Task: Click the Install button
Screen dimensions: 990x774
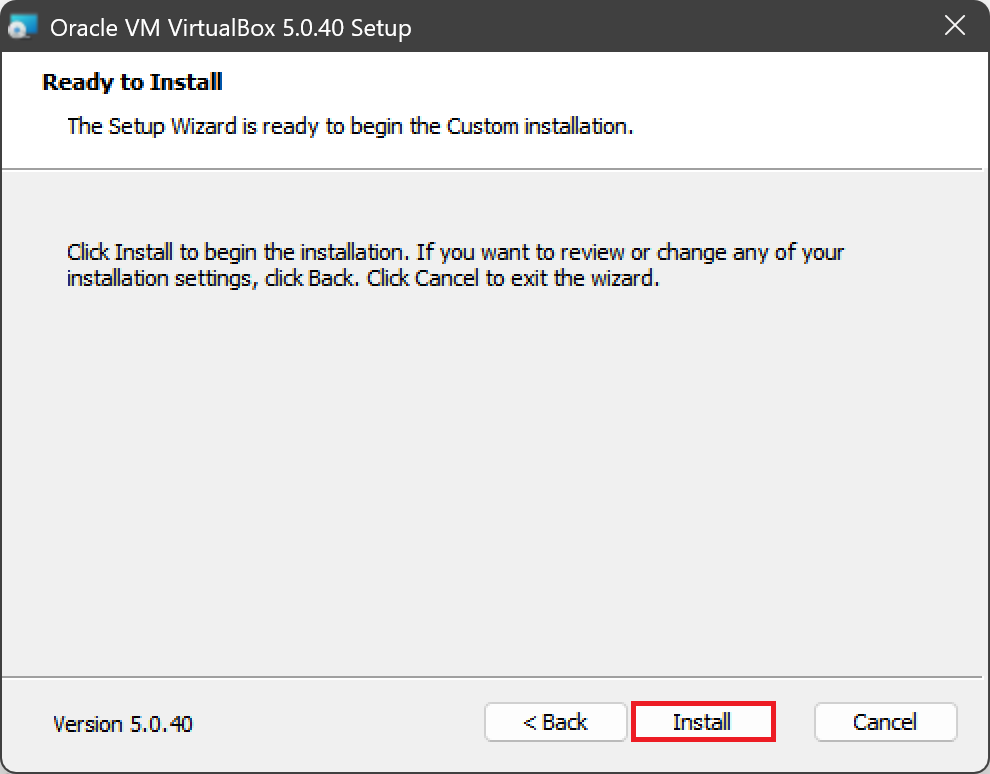Action: 703,722
